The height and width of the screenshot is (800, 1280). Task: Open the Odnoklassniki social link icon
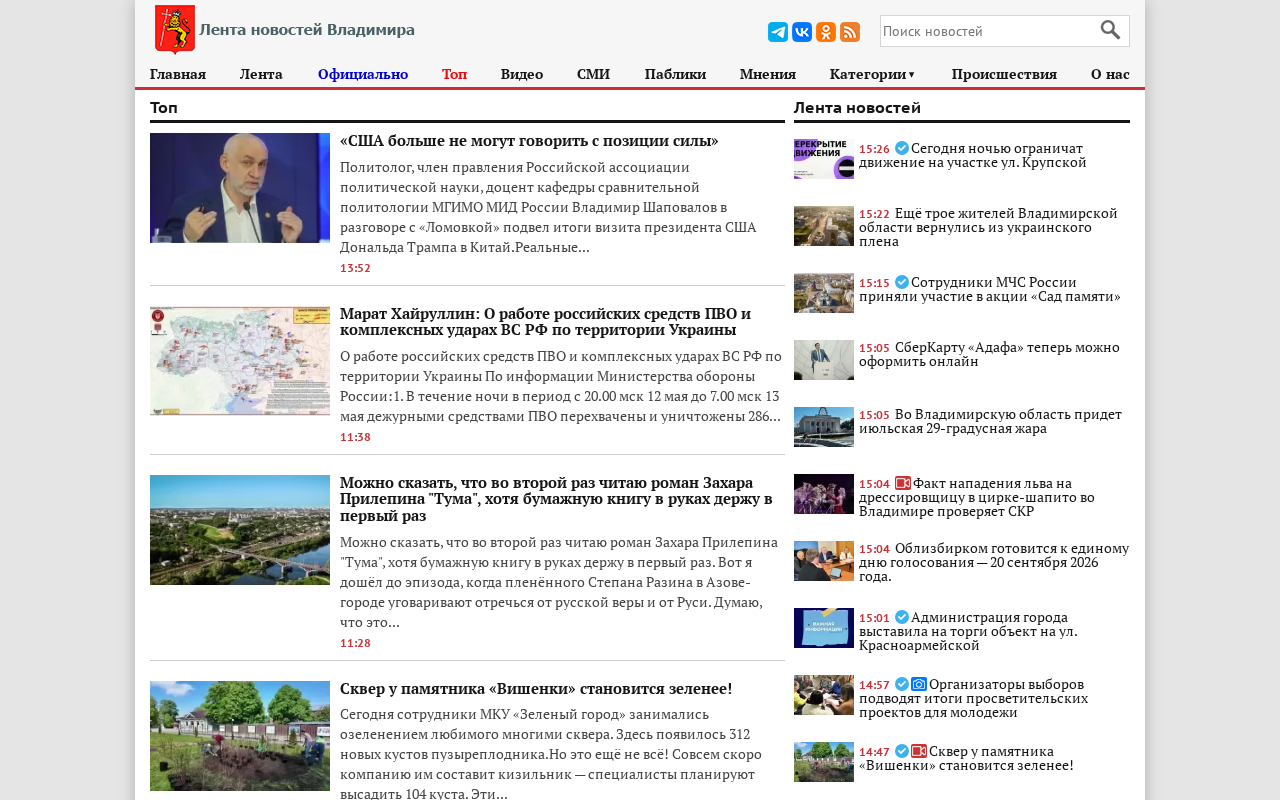click(826, 32)
